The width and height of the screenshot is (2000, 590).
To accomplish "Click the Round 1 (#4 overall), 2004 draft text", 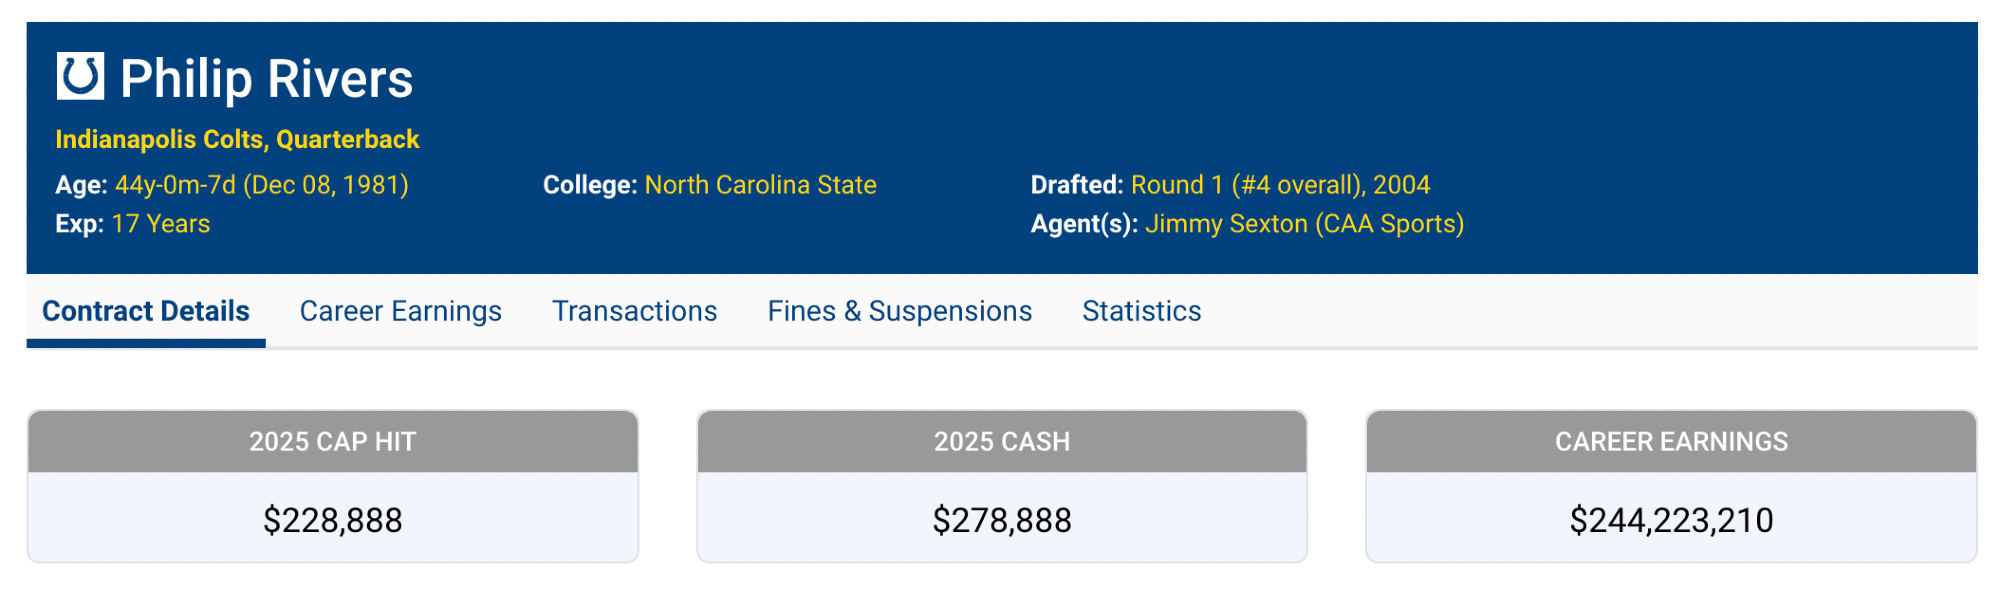I will point(1280,185).
